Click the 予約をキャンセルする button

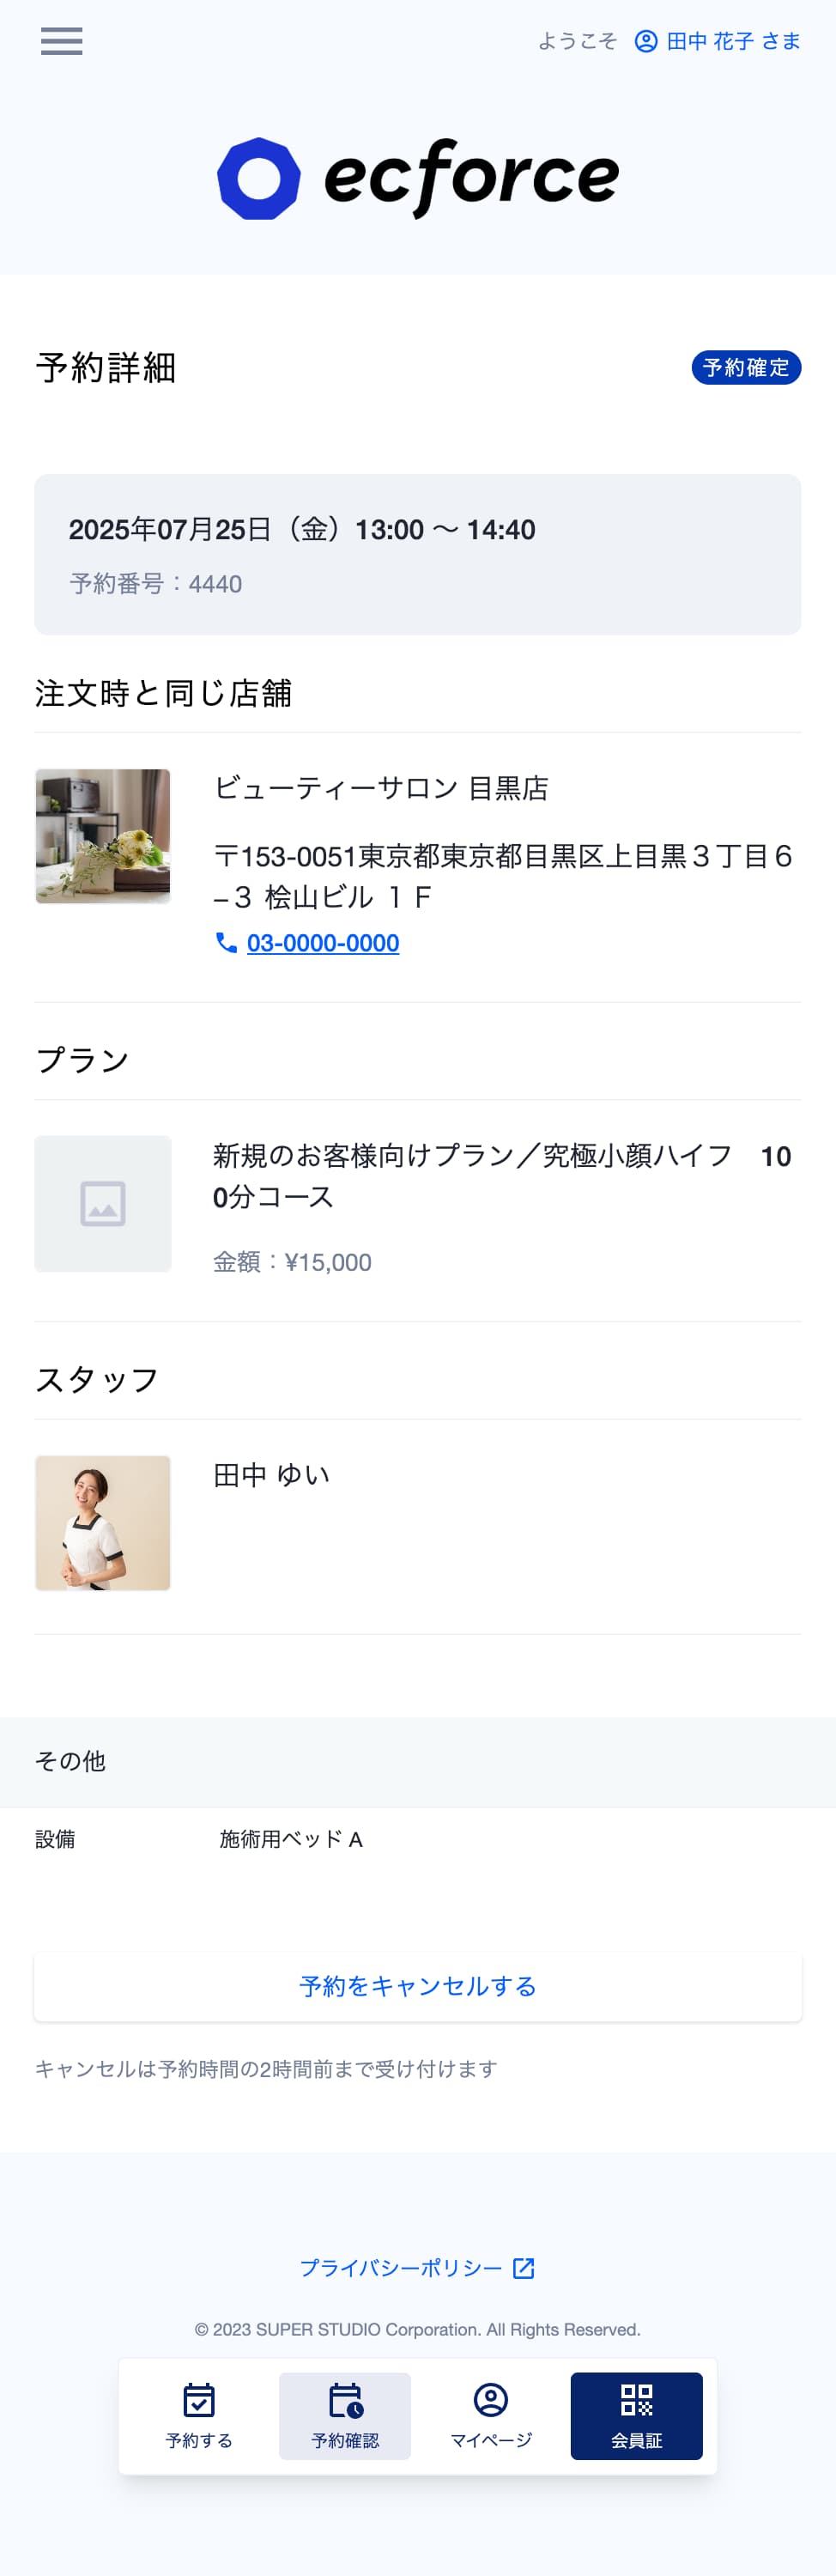(417, 1987)
